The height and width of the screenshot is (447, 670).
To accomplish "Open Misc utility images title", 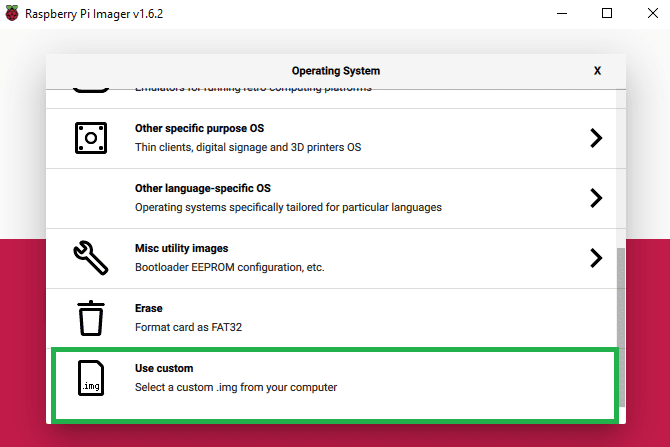I will coord(181,248).
